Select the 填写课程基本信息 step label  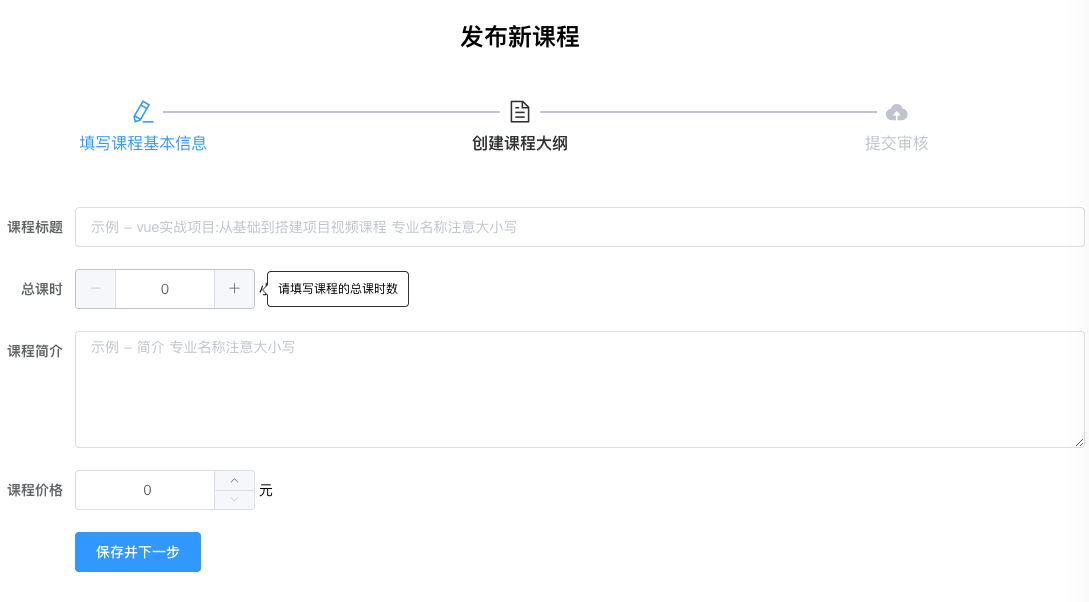coord(143,143)
